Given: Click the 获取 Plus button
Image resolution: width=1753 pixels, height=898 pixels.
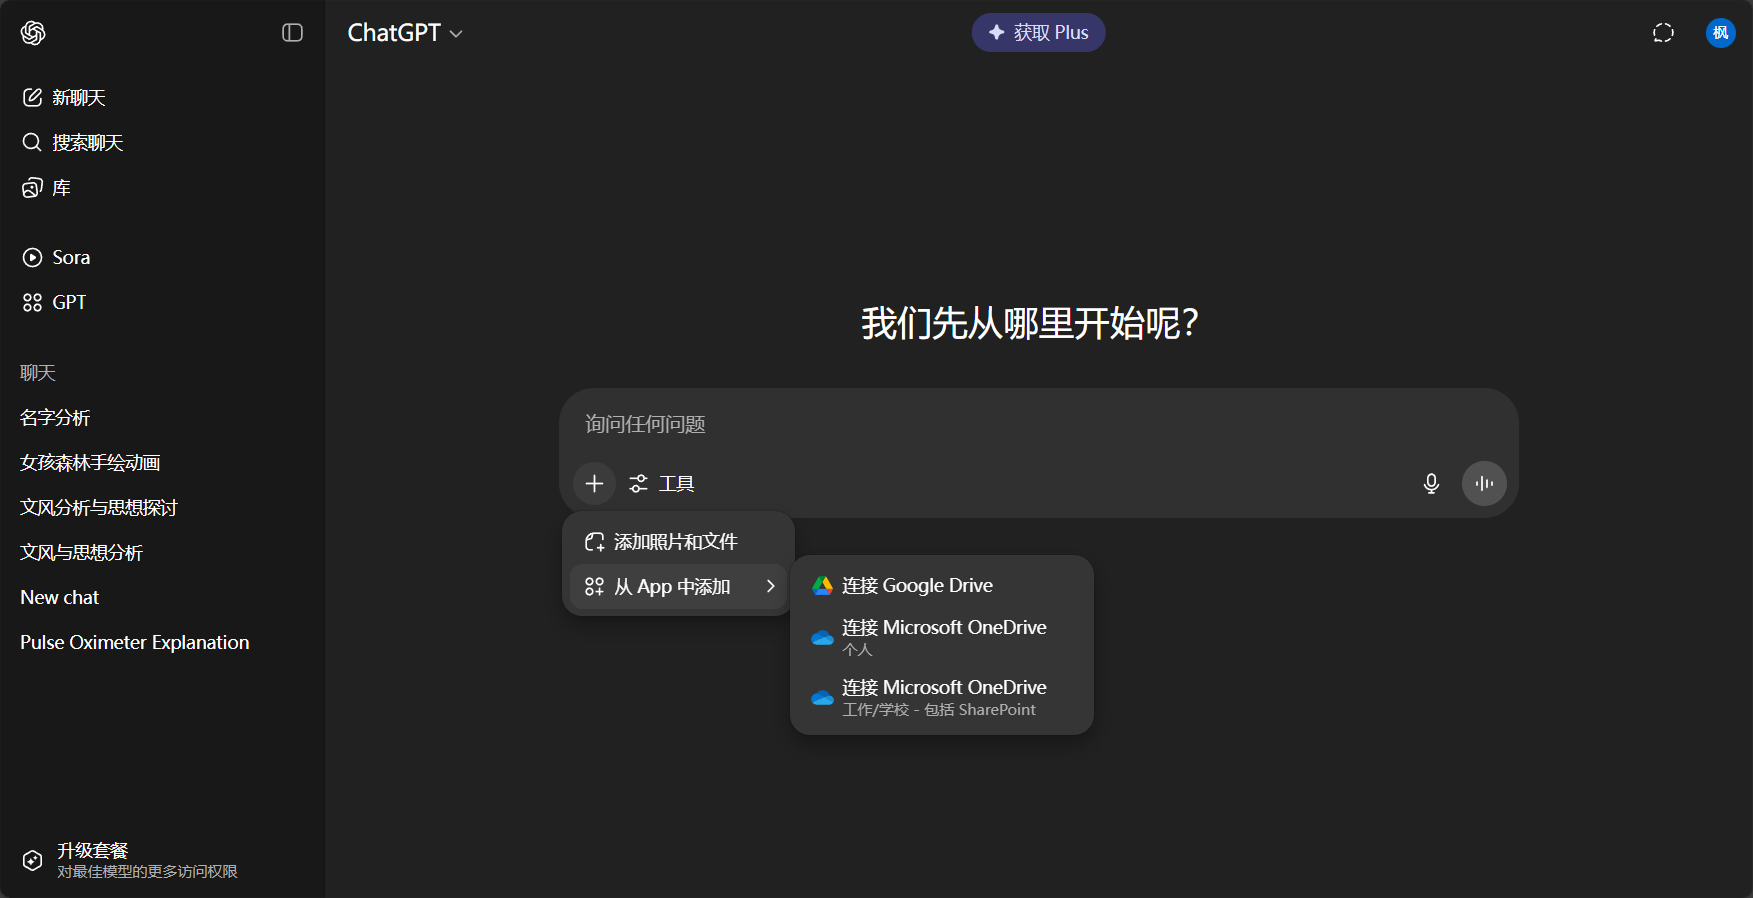Looking at the screenshot, I should coord(1038,32).
